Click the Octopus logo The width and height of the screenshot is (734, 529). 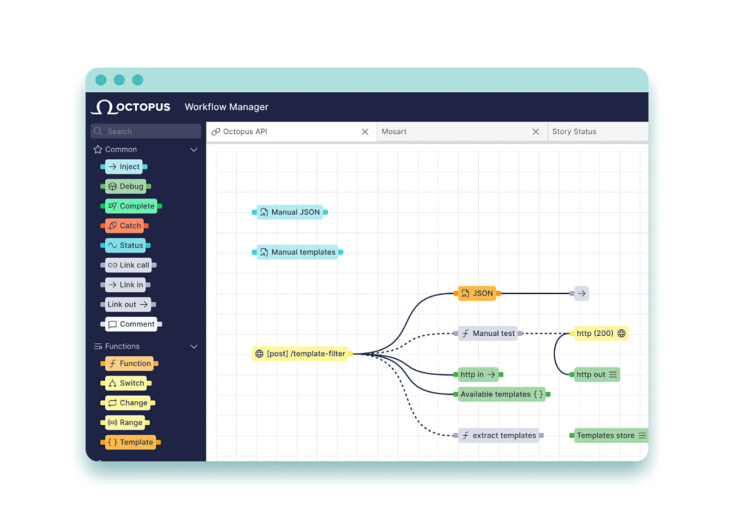point(131,107)
